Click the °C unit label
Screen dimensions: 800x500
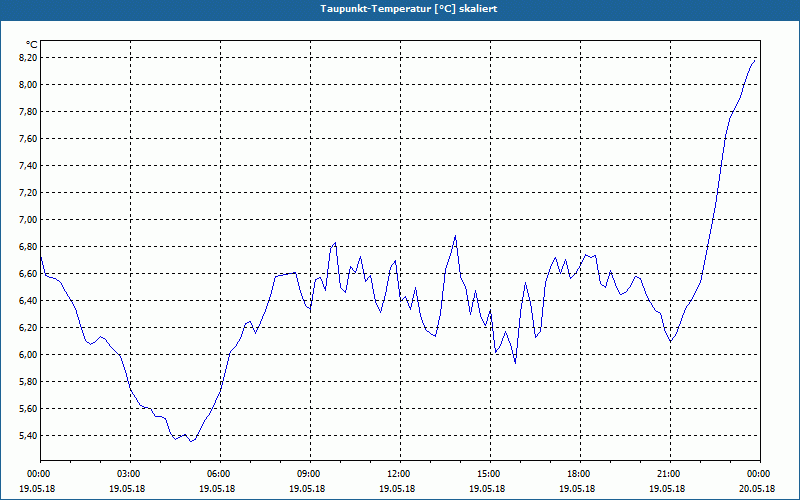31,45
